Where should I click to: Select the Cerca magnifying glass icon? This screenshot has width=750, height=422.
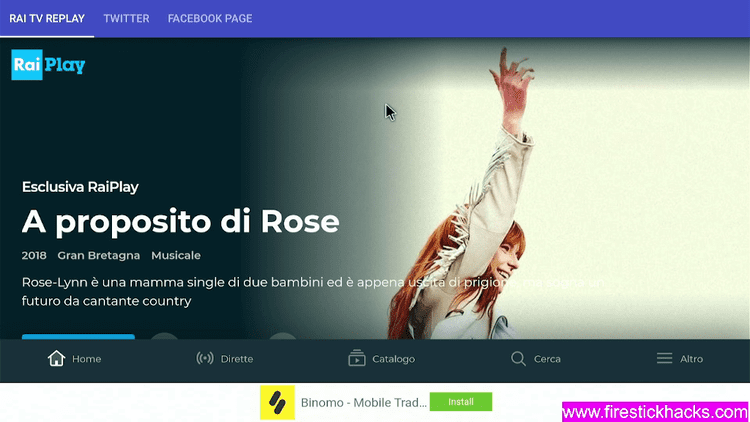518,358
